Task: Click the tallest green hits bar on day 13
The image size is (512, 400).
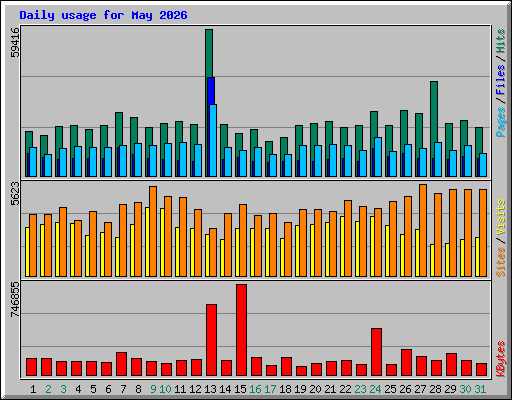Action: (209, 53)
